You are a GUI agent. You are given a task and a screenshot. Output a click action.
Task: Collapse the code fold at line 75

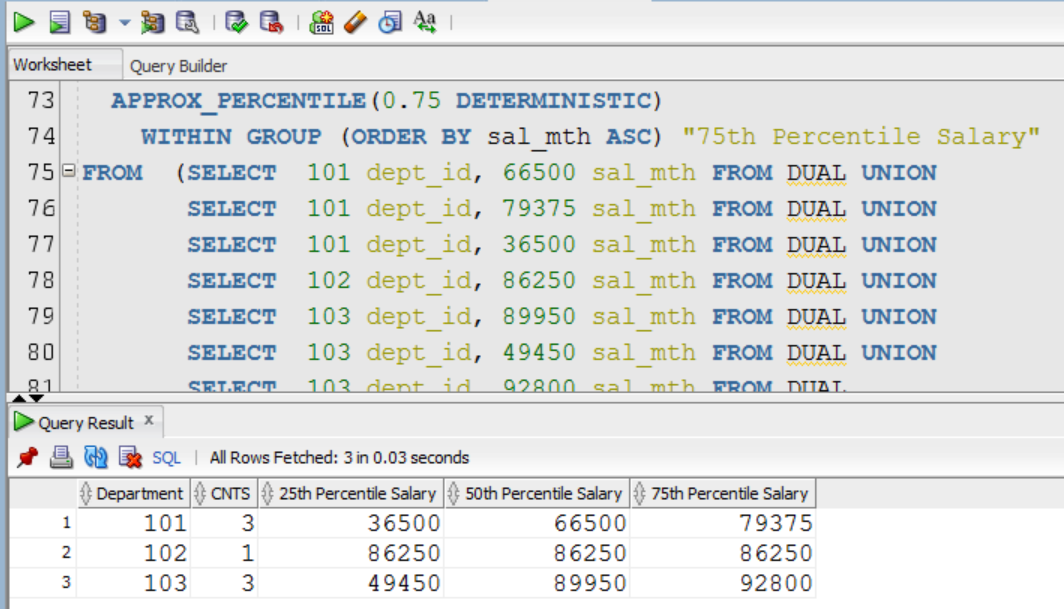tap(69, 170)
